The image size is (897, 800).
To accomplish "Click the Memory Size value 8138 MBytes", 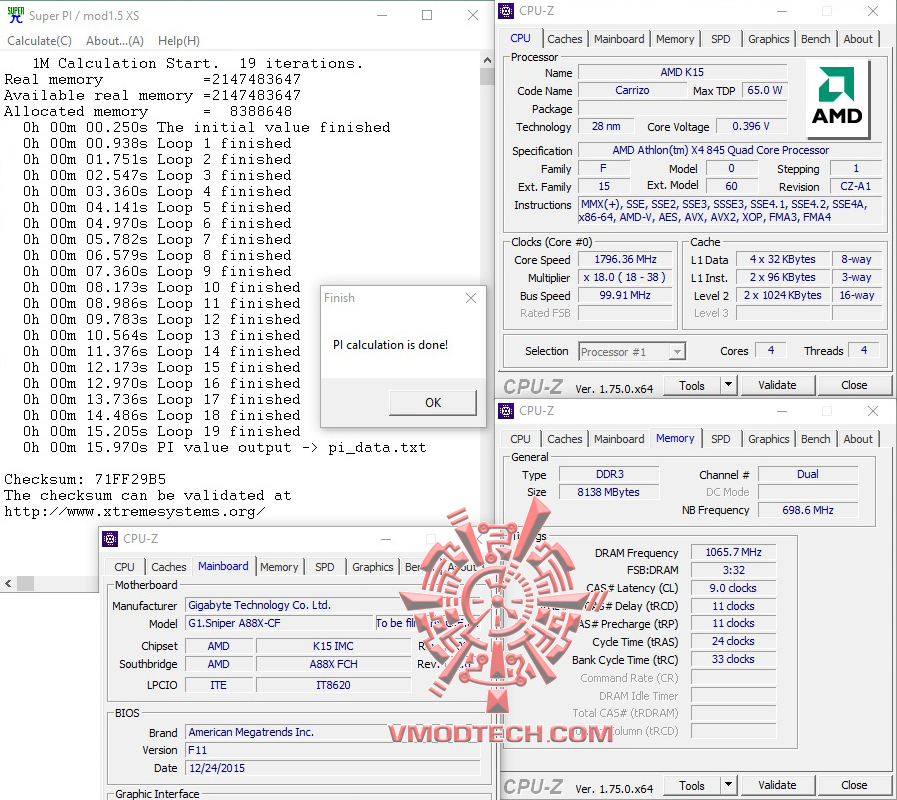I will click(609, 492).
